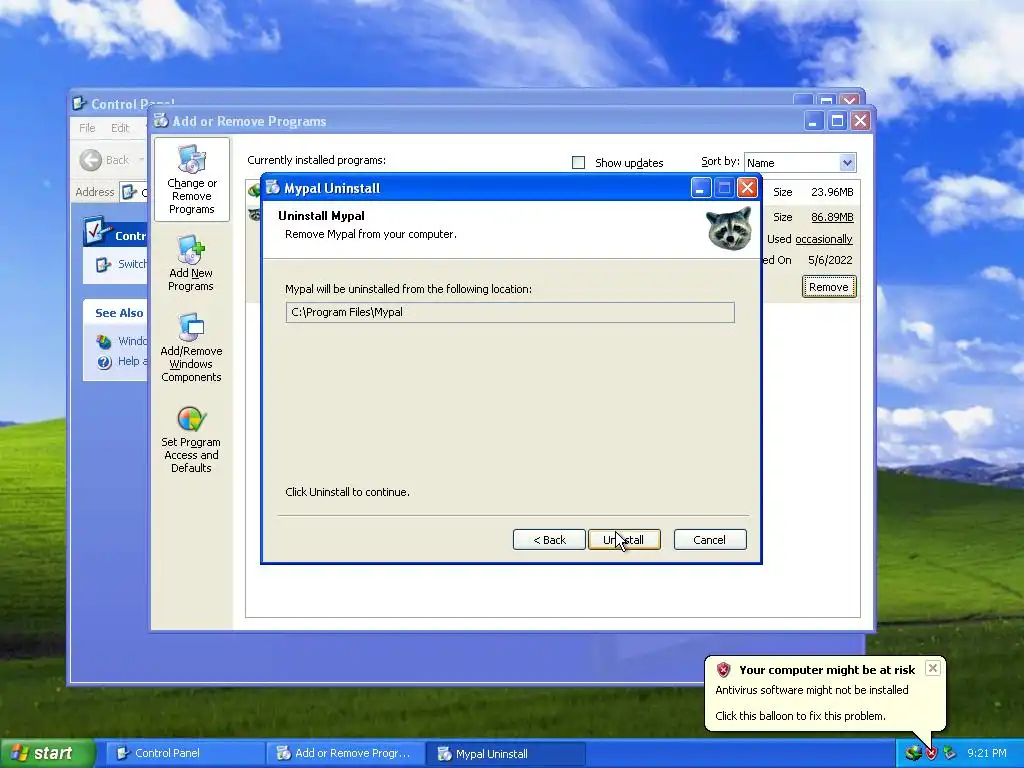
Task: Open Set Program Access and Defaults
Action: click(191, 440)
